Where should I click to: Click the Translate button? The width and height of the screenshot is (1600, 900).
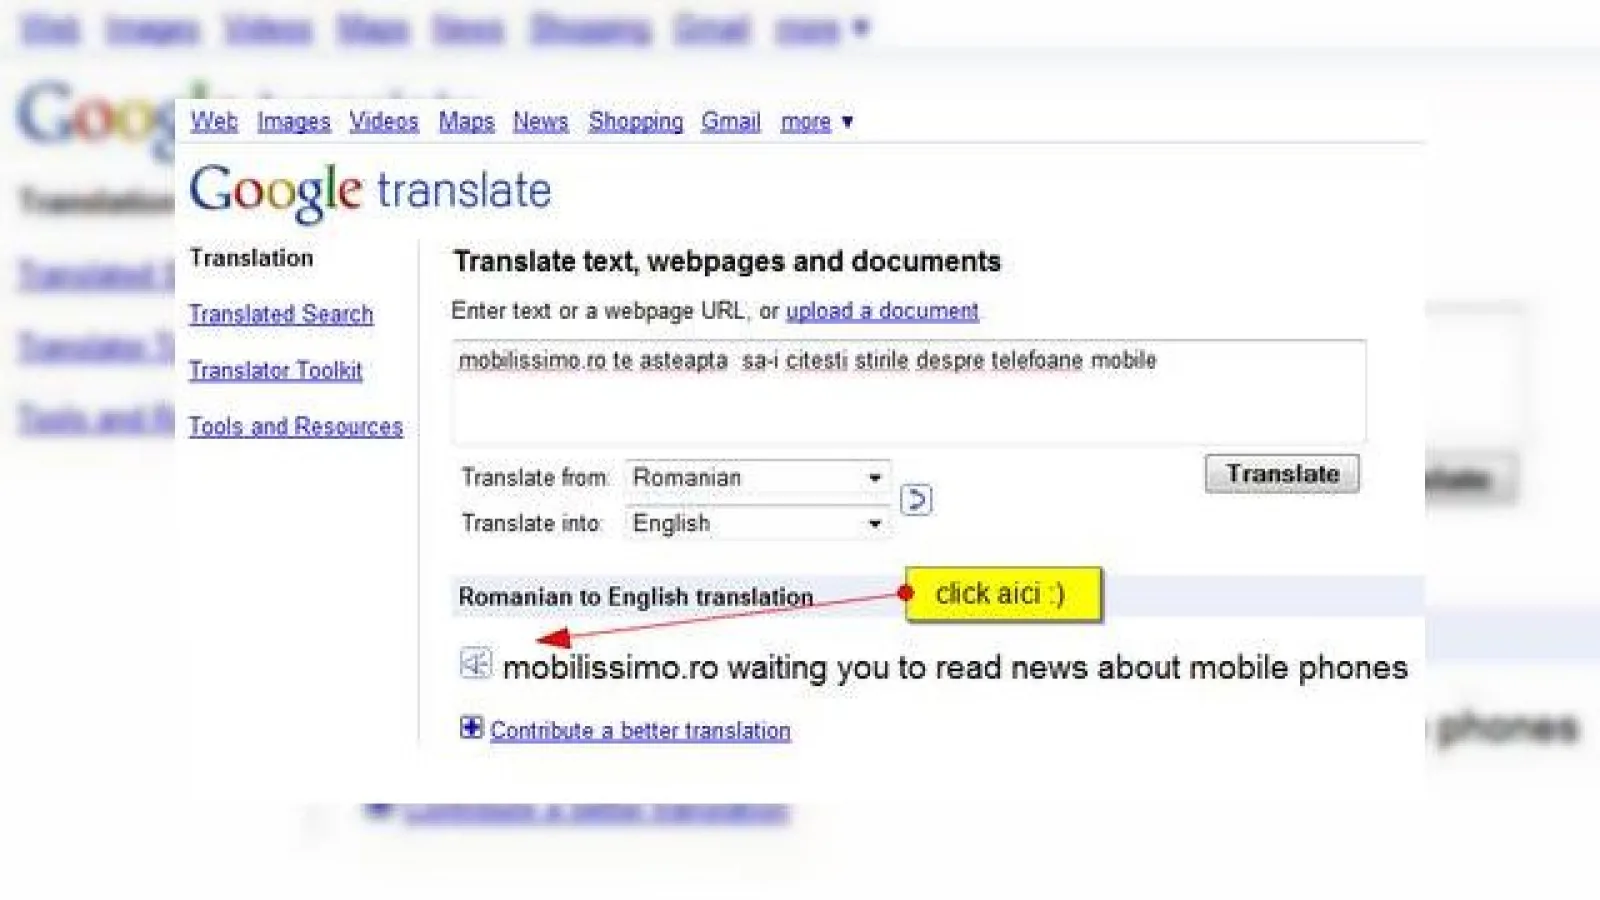pyautogui.click(x=1282, y=473)
